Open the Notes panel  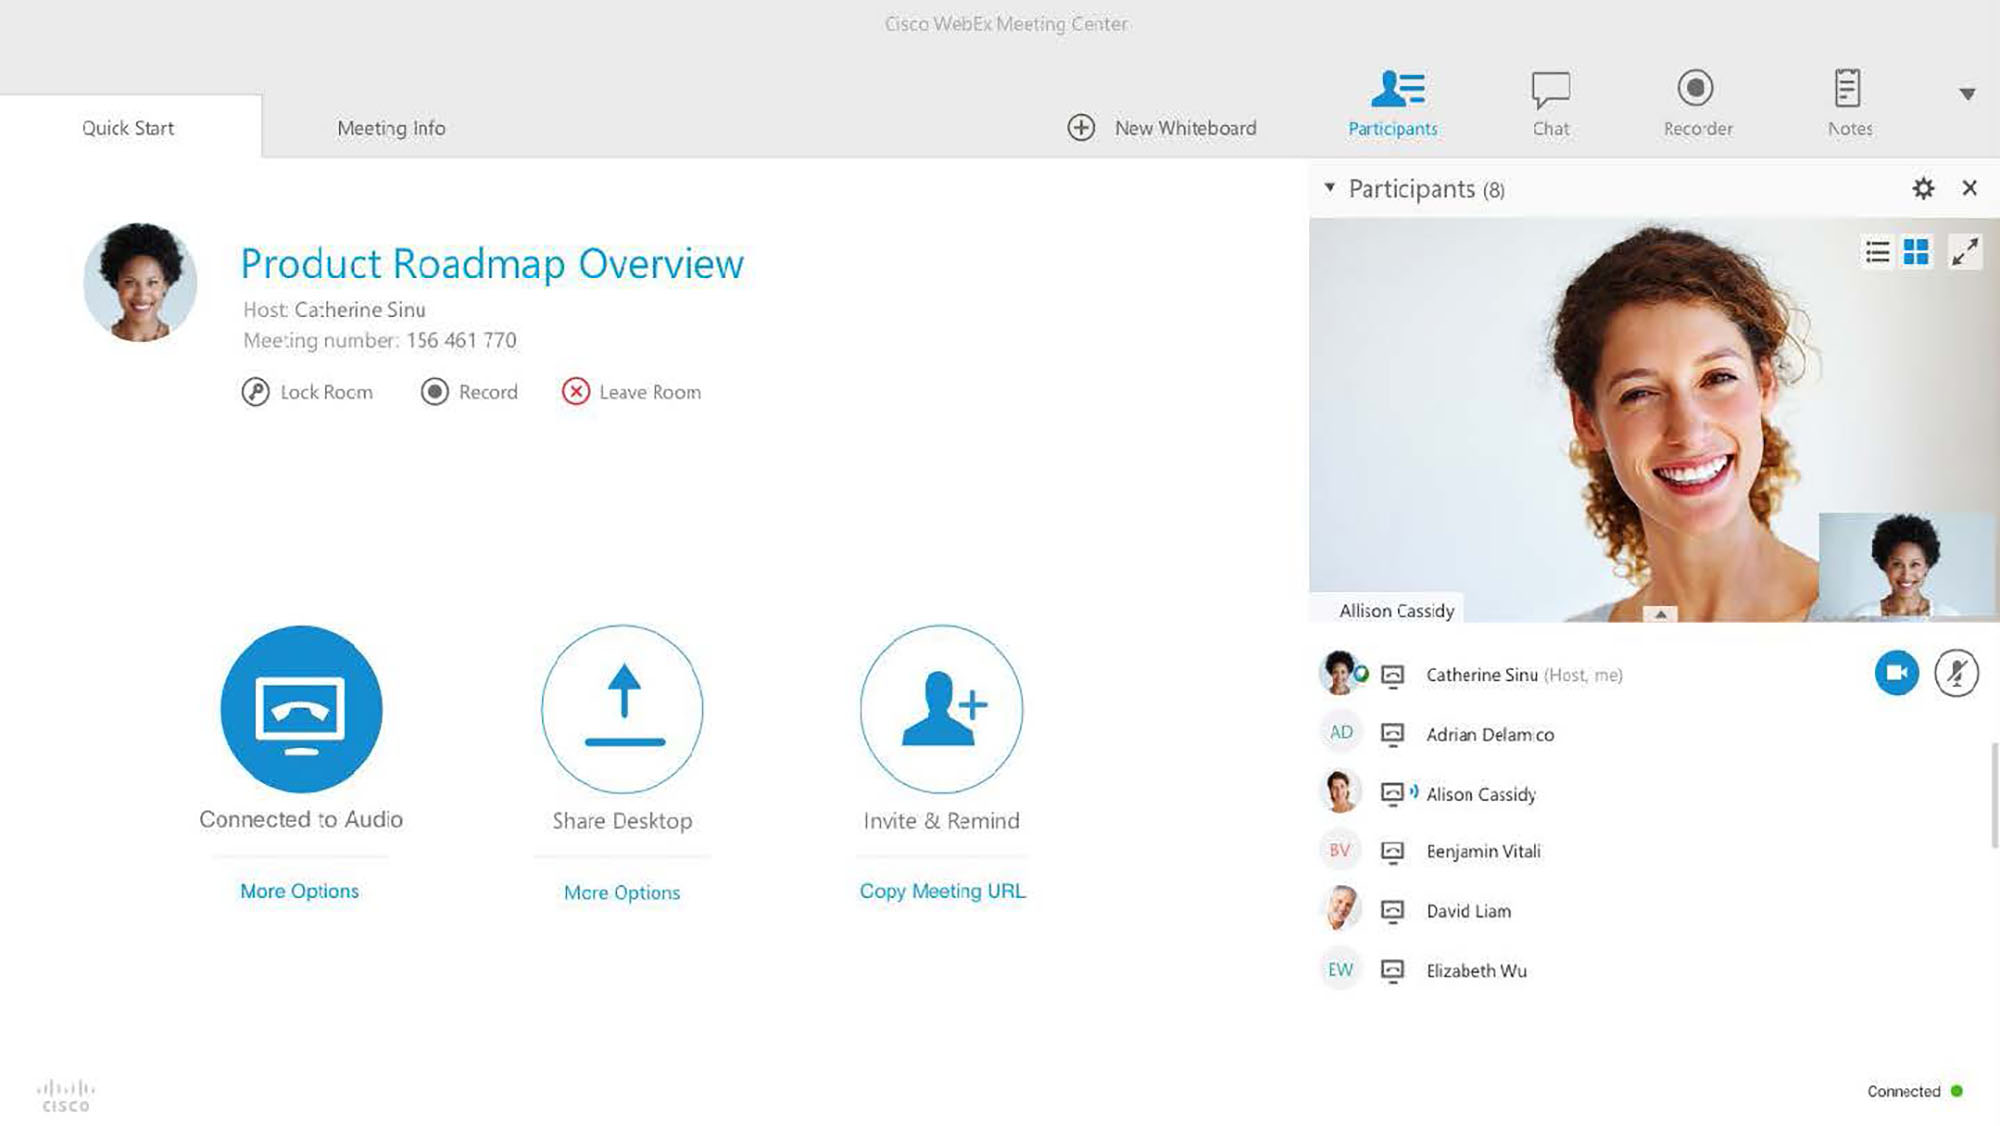point(1849,103)
